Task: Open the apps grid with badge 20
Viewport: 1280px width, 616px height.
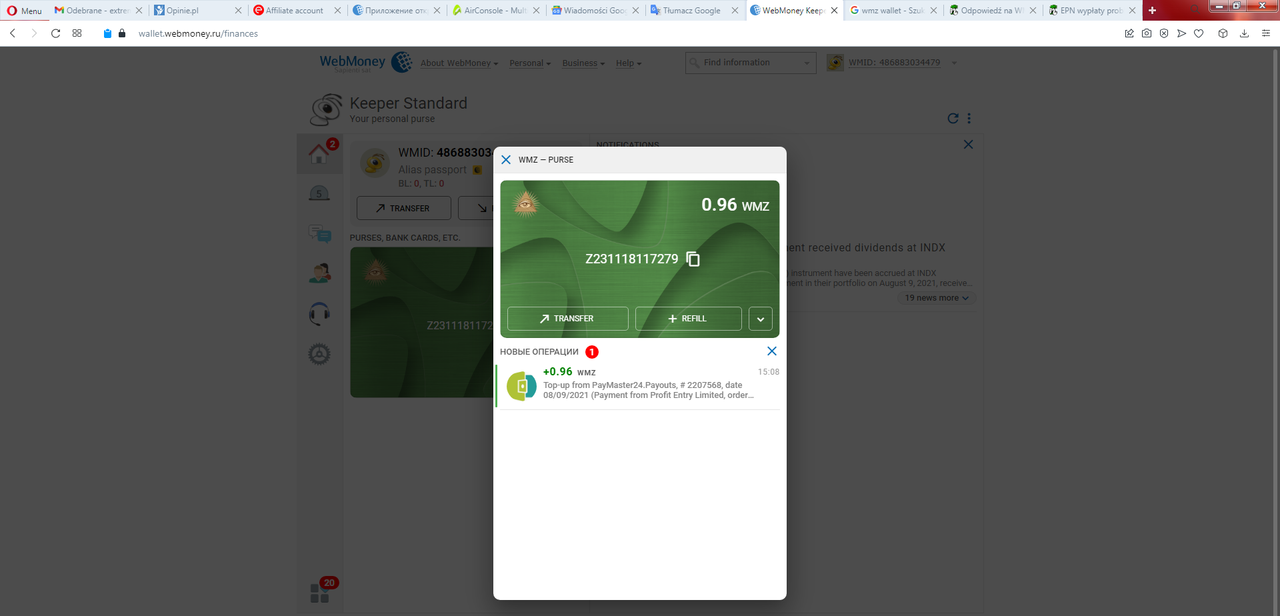Action: pos(319,593)
